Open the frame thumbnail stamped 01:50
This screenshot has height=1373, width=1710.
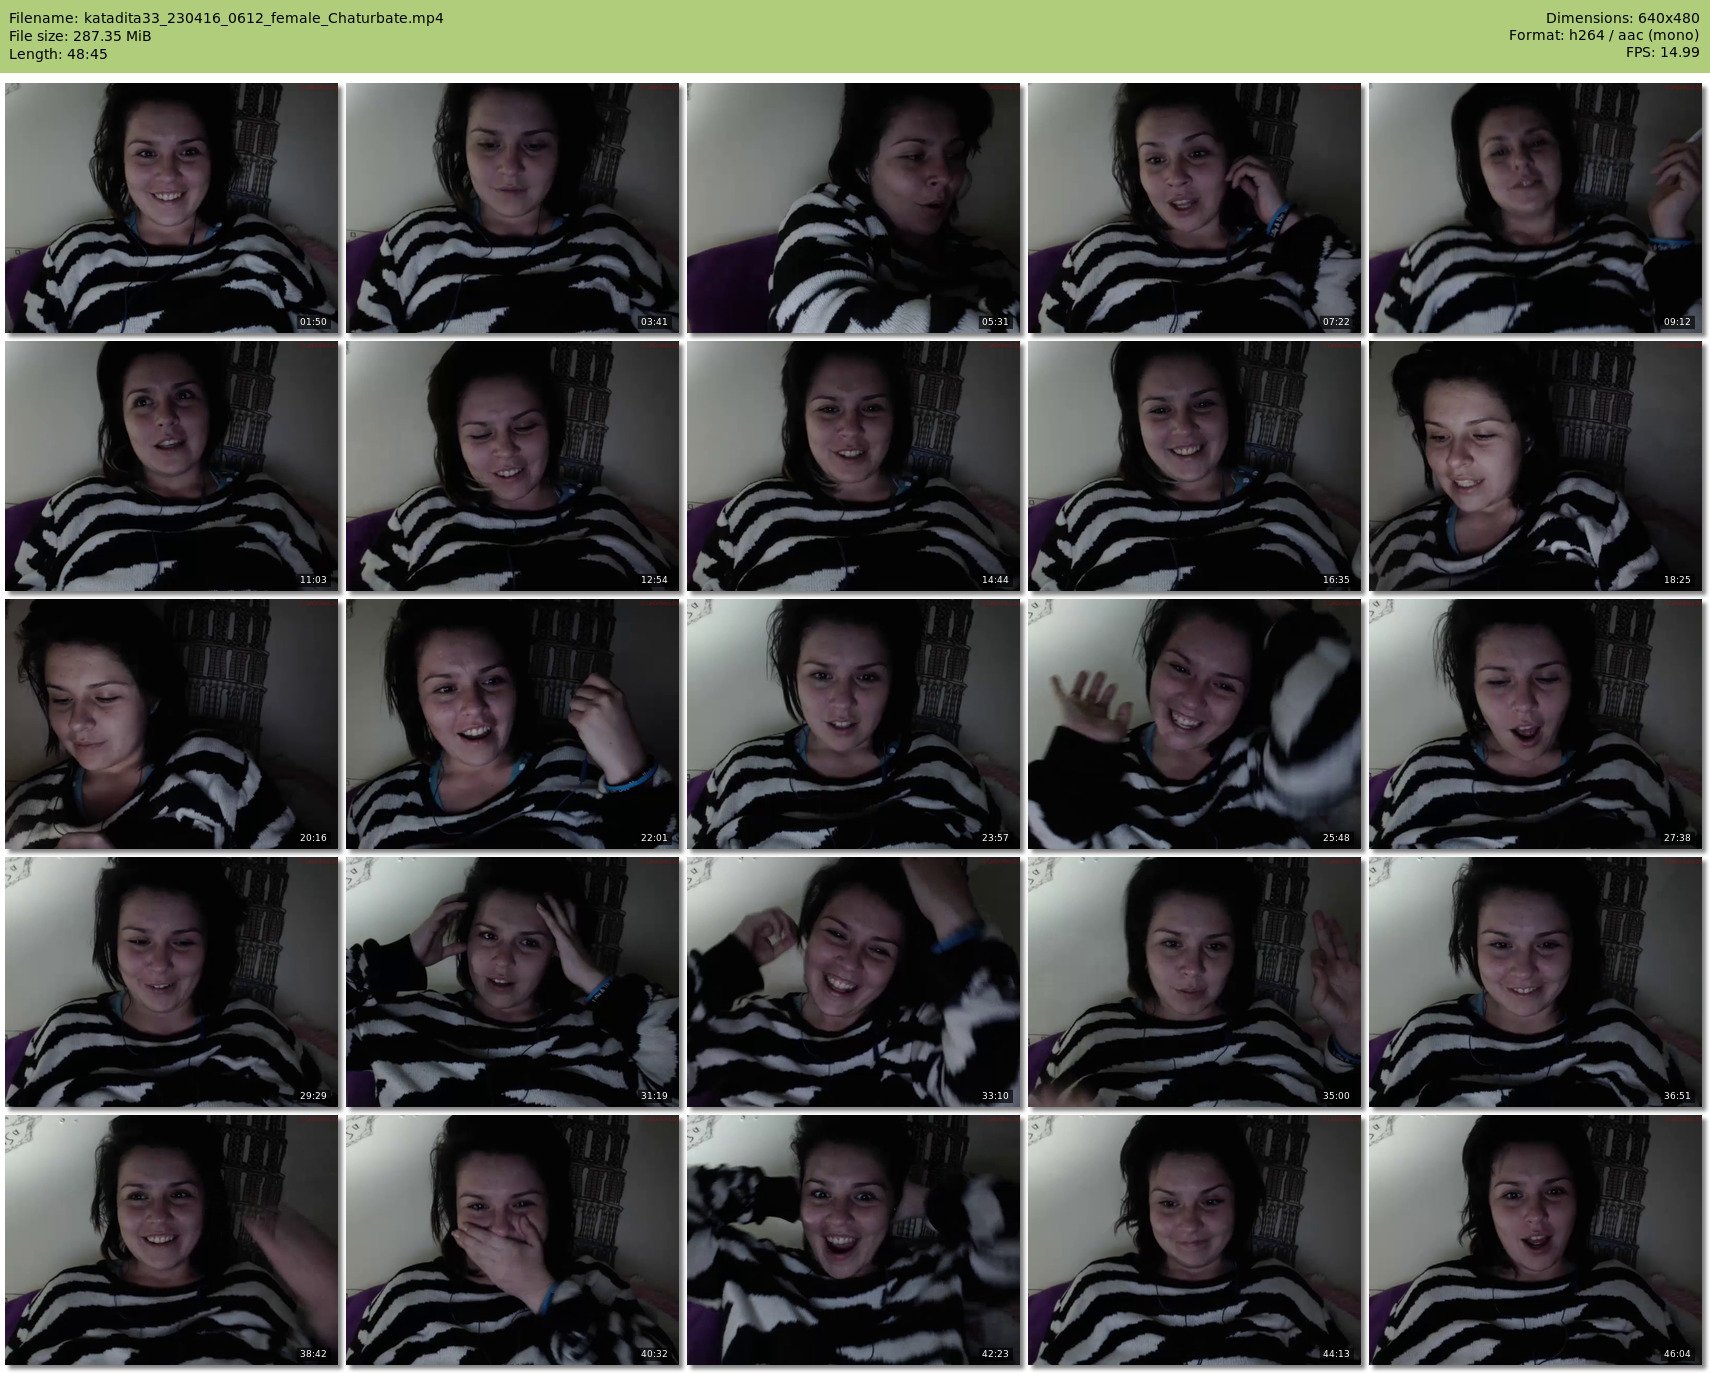pyautogui.click(x=171, y=208)
